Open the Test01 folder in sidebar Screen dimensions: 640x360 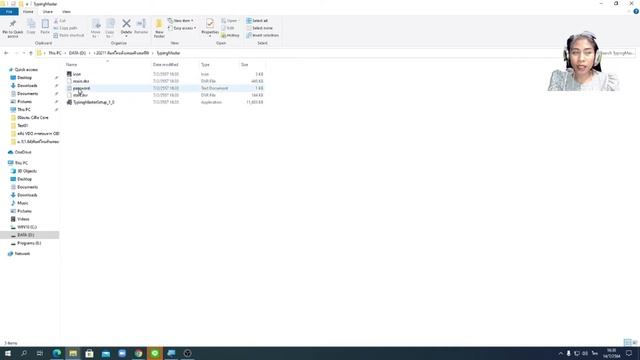[22, 126]
